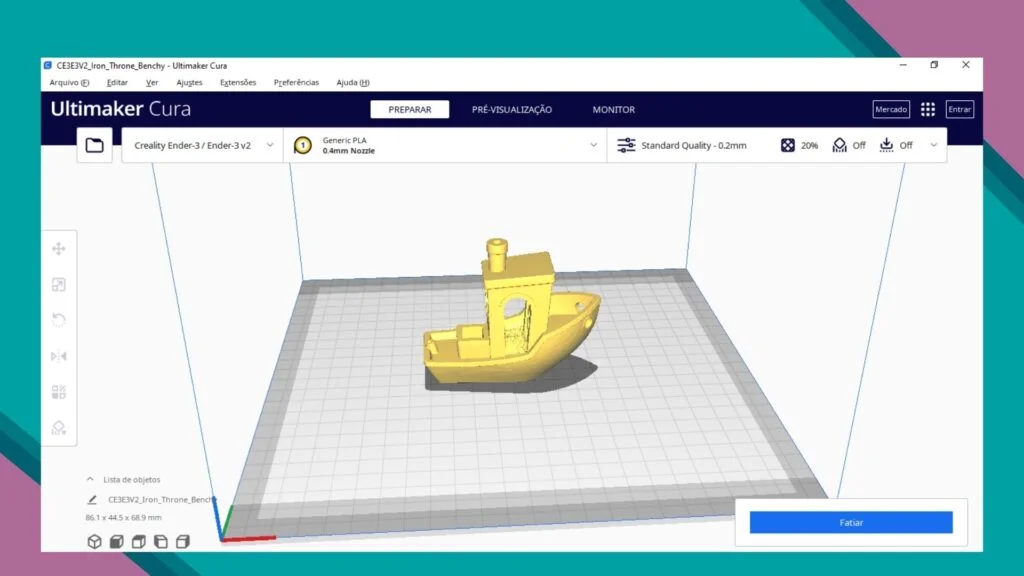The image size is (1024, 576).
Task: Click the 86.1 x 44.5 x 68.9 mm dimensions
Action: tap(123, 517)
